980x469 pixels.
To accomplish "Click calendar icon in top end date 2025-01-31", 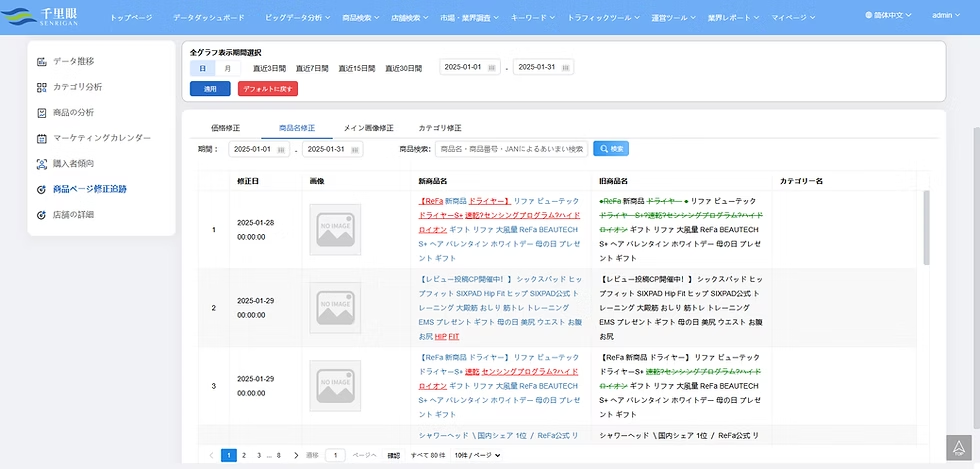I will point(566,68).
